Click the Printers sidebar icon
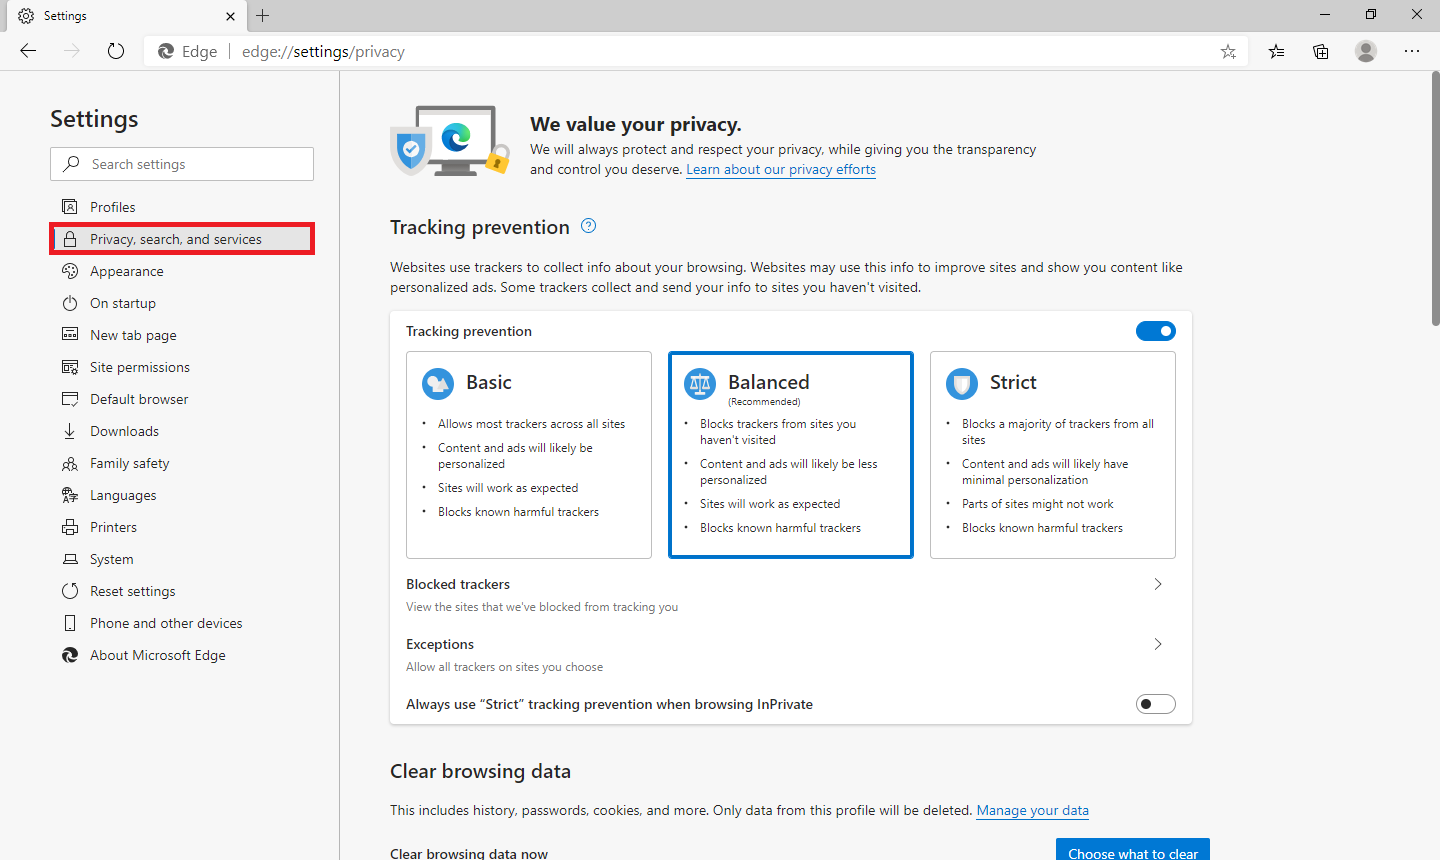The image size is (1440, 860). pyautogui.click(x=69, y=526)
